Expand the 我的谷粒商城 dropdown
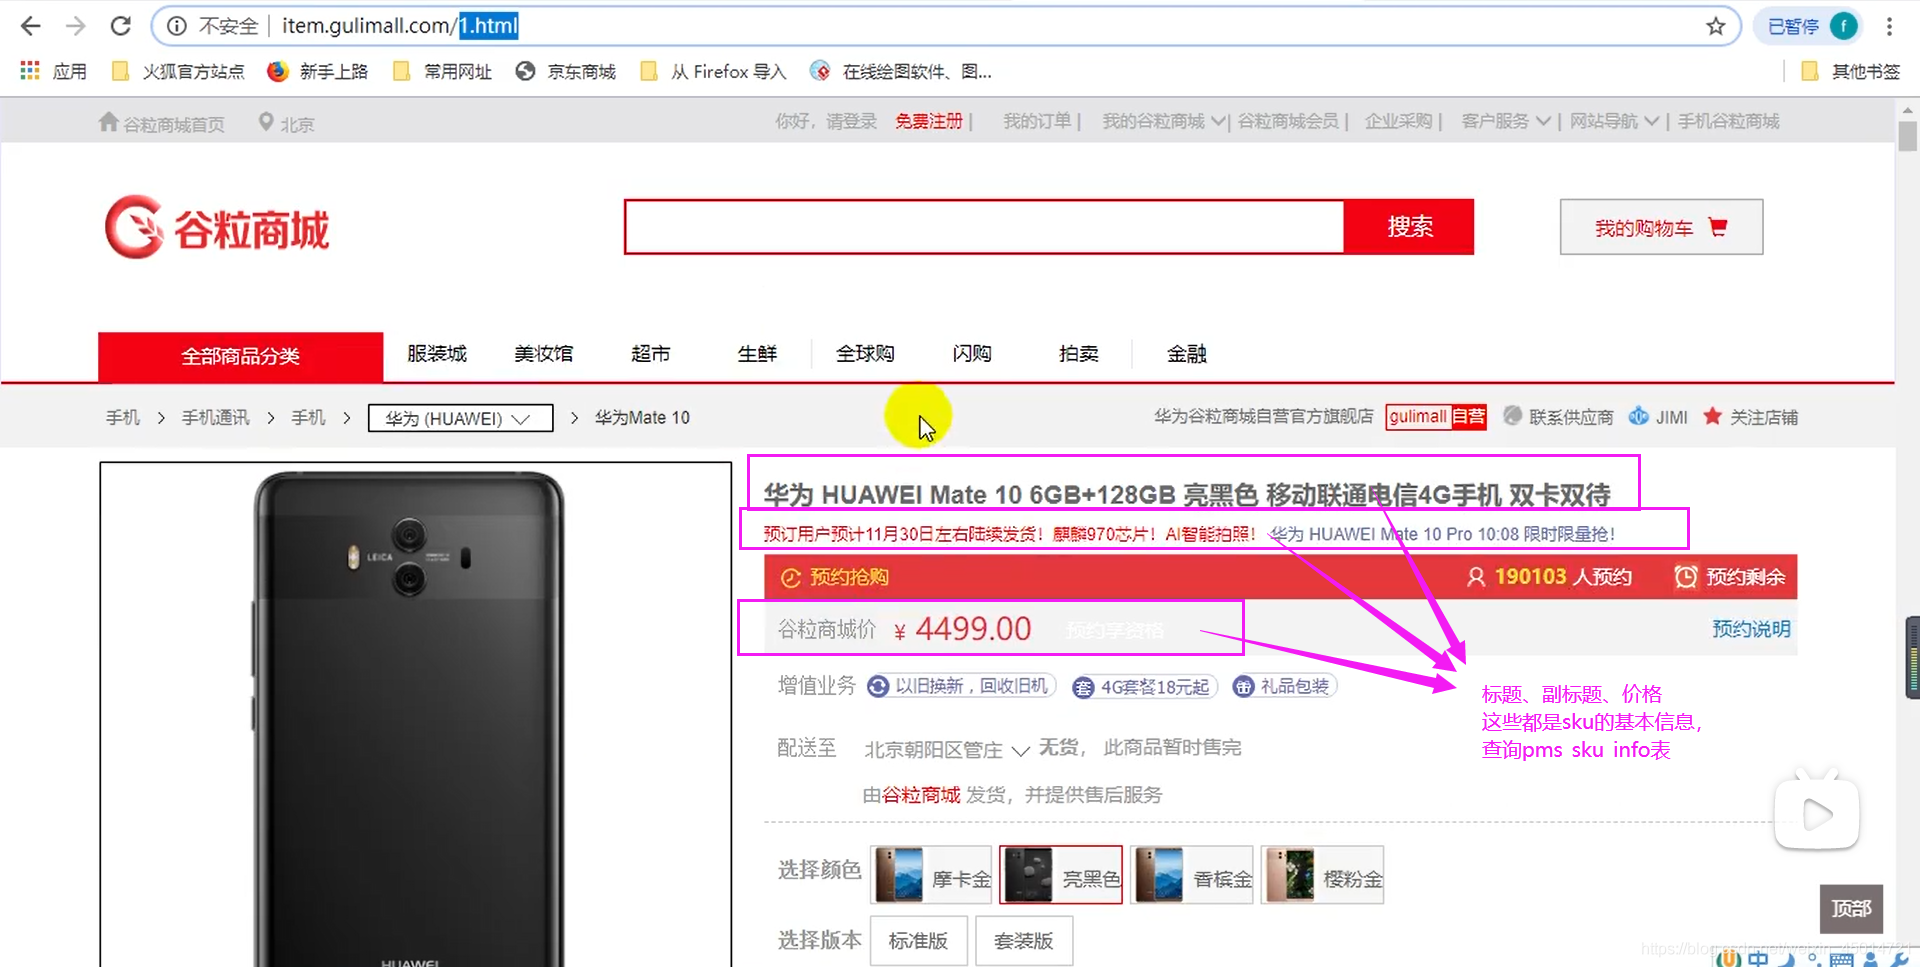The image size is (1920, 967). click(1163, 121)
